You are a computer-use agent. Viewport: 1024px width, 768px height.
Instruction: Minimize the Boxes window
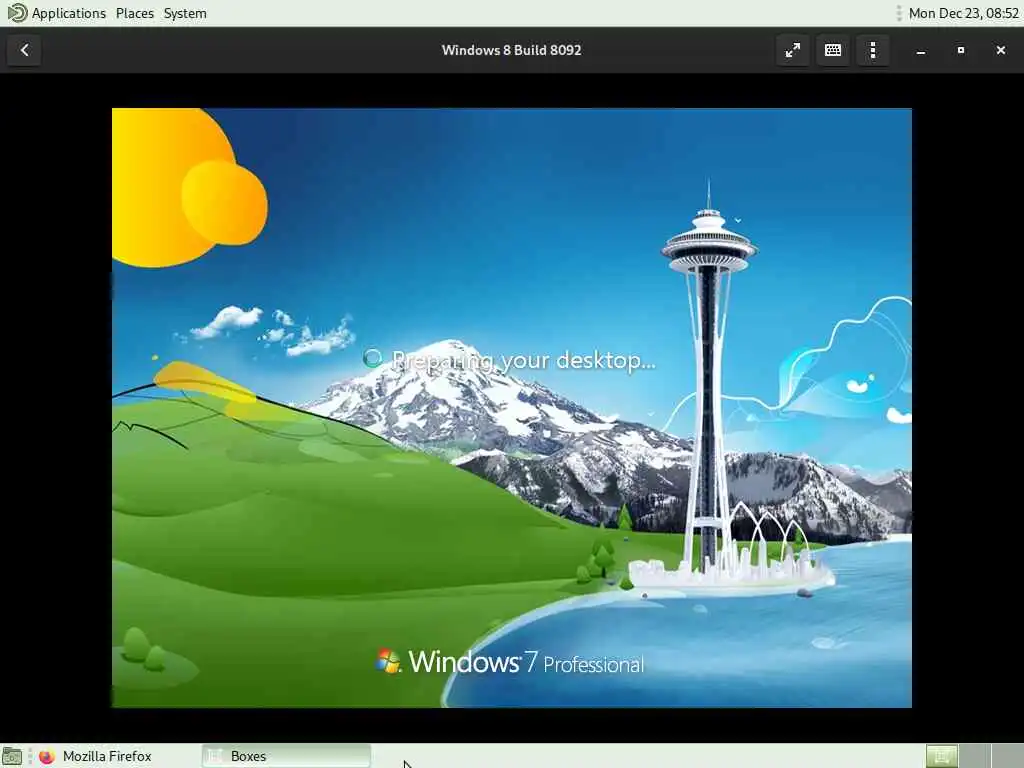[x=921, y=50]
